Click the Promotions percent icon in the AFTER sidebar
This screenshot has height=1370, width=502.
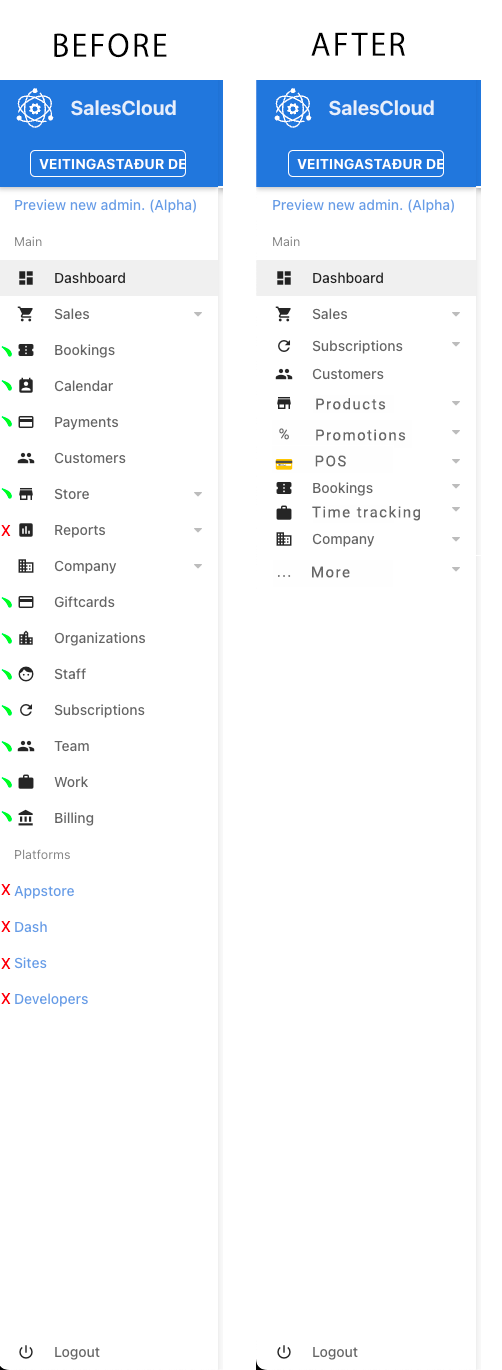click(x=284, y=435)
